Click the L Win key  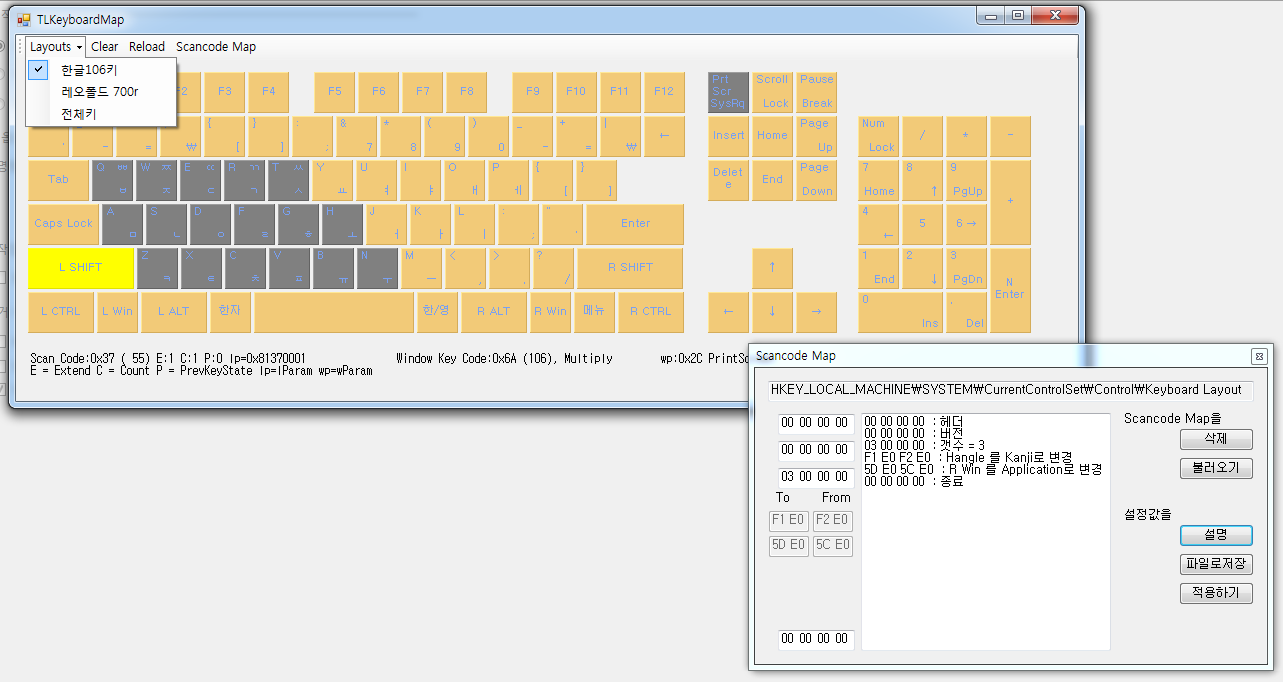tap(117, 312)
